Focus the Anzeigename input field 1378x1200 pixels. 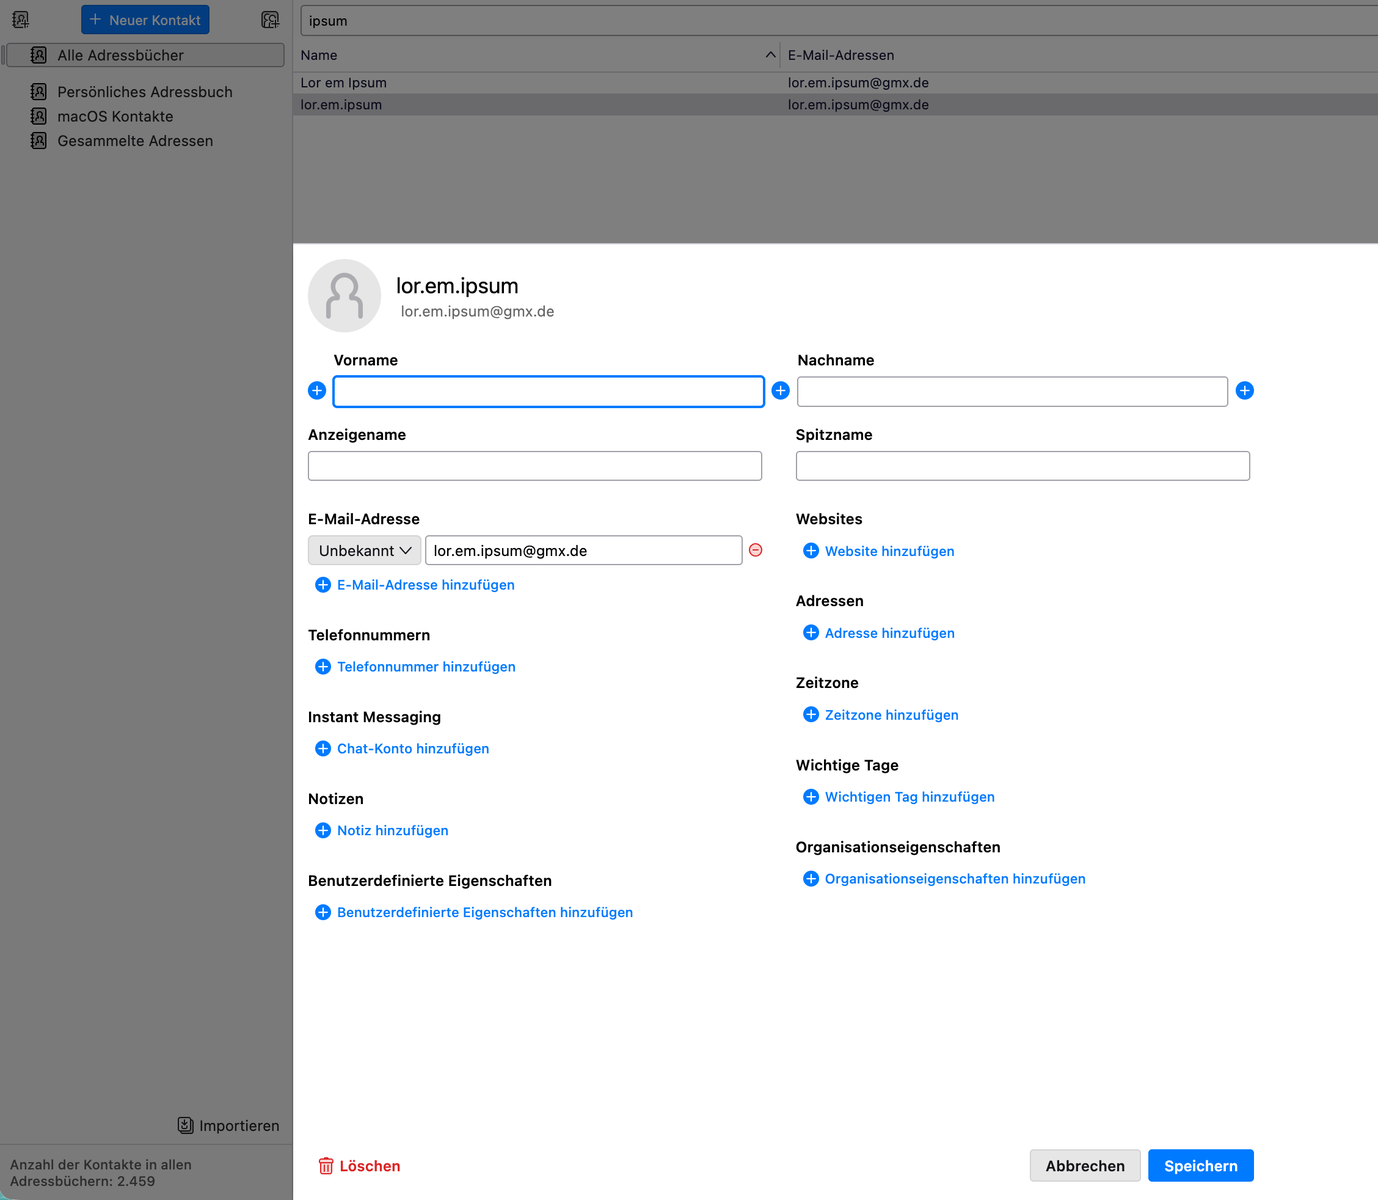tap(535, 466)
